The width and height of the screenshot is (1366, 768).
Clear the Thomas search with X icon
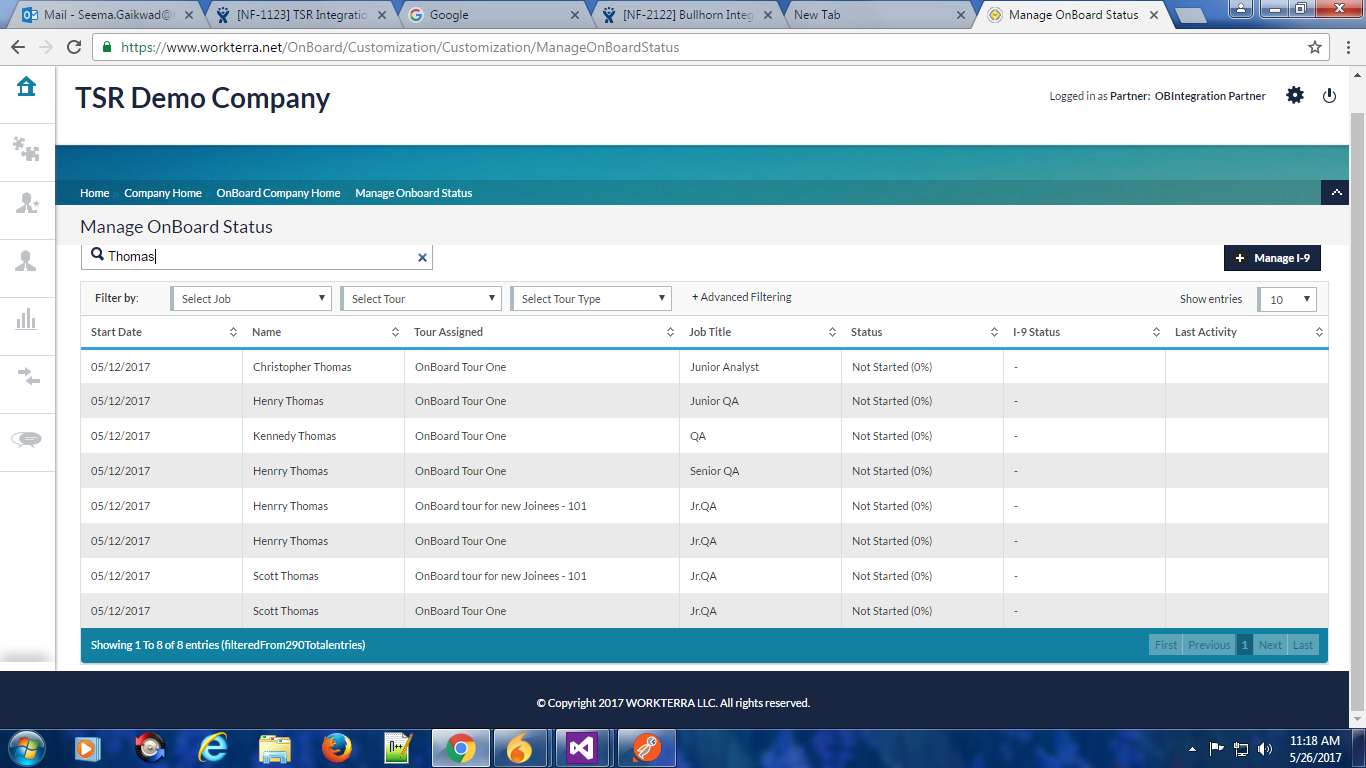(422, 257)
